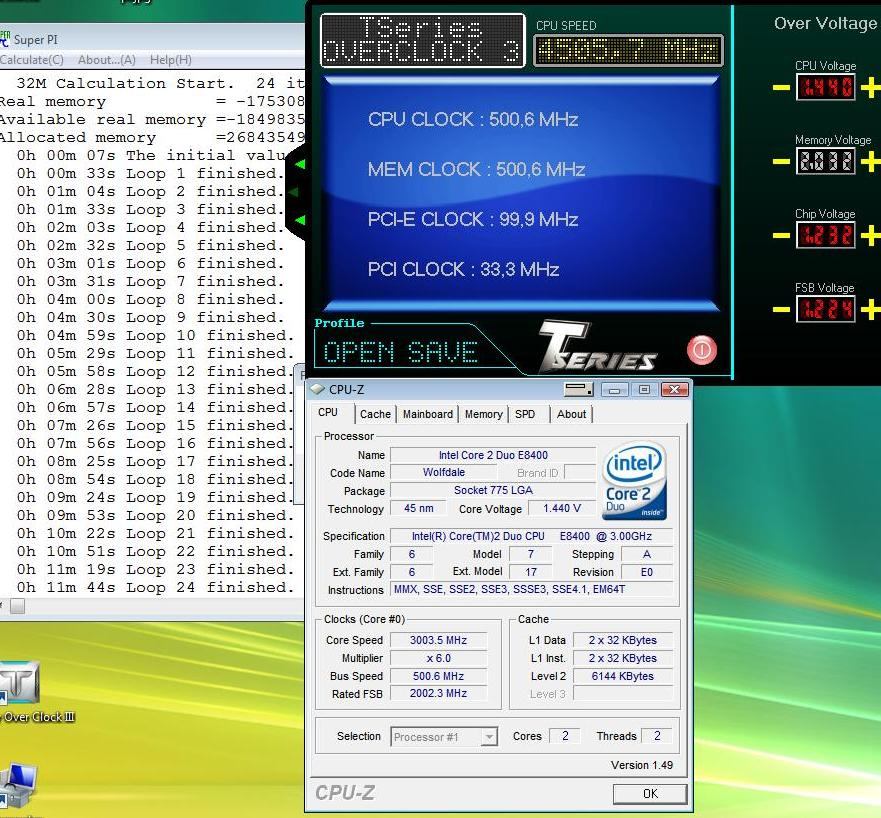The width and height of the screenshot is (881, 818).
Task: Click the Super PI horizontal scrollbar thumb
Action: pos(17,606)
